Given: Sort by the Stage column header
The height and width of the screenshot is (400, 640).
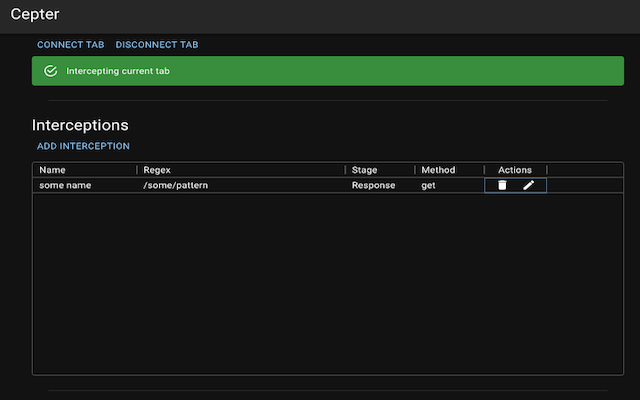Looking at the screenshot, I should tap(364, 170).
